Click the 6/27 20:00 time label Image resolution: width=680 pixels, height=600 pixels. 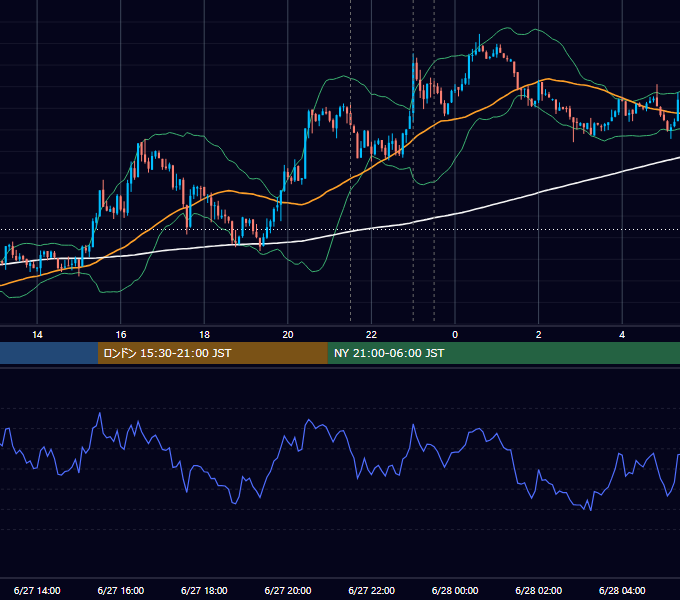[x=288, y=590]
